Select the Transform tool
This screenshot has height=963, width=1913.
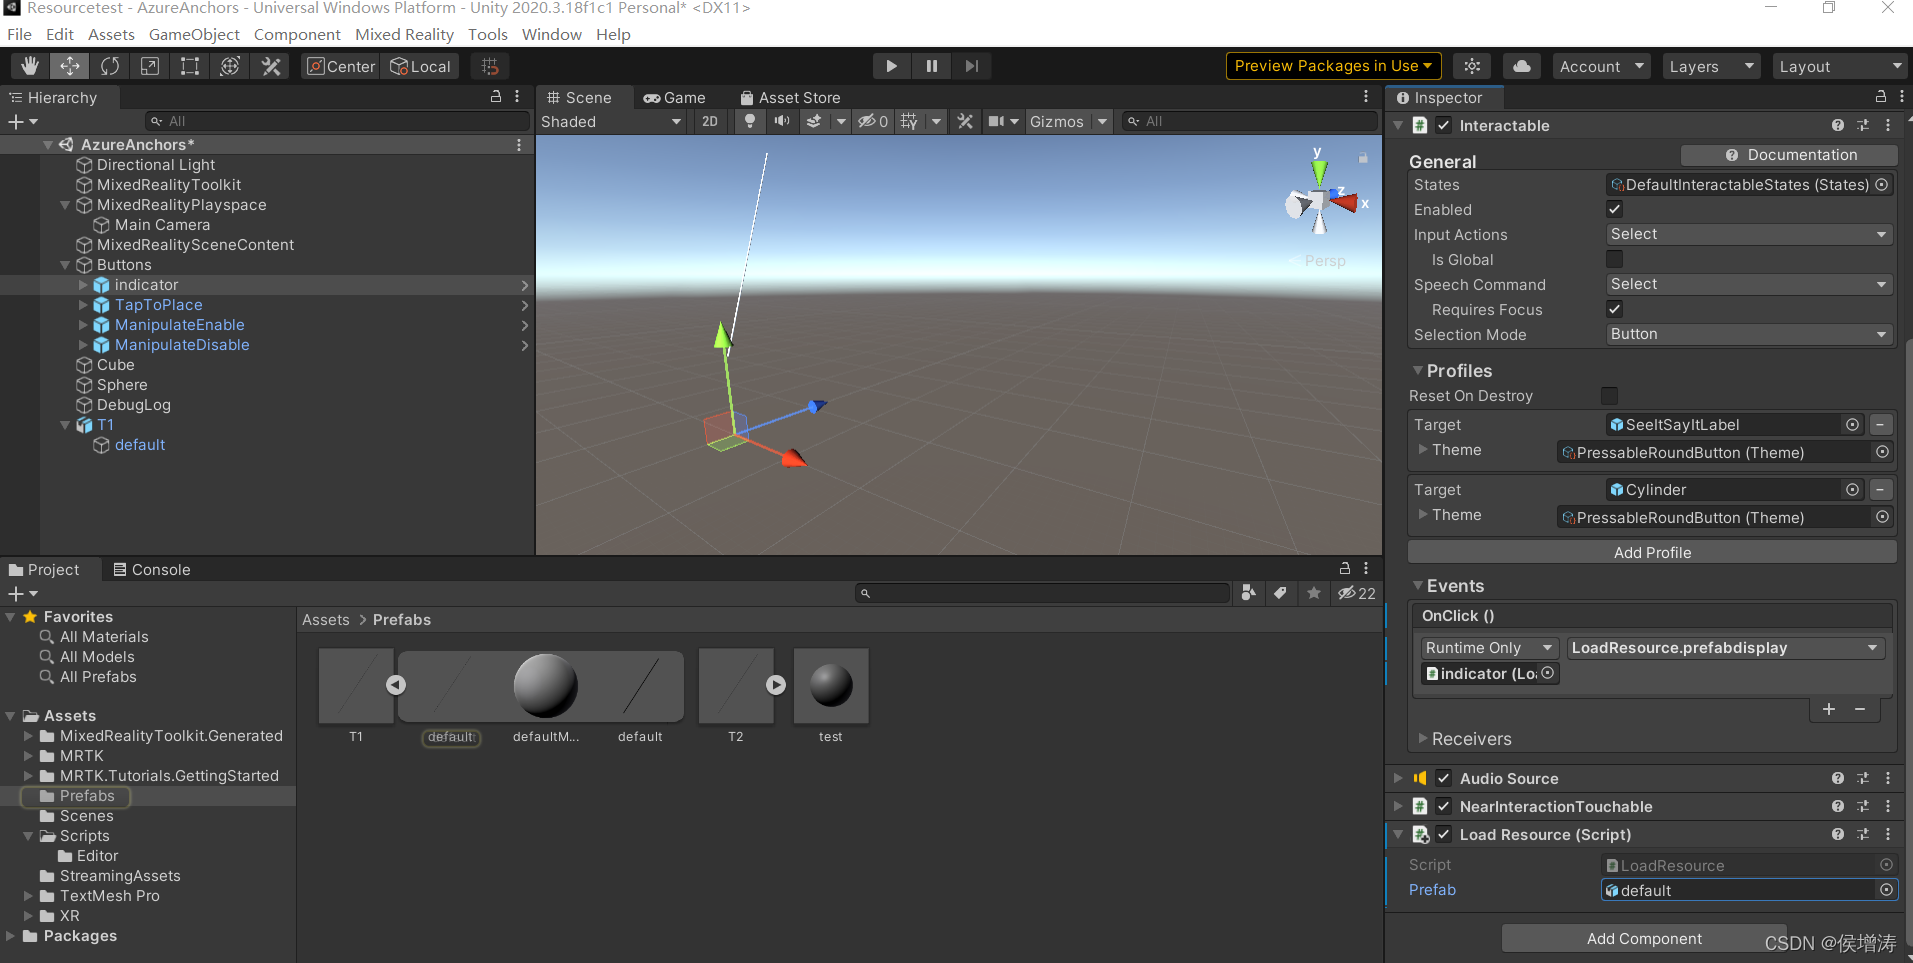[x=230, y=66]
